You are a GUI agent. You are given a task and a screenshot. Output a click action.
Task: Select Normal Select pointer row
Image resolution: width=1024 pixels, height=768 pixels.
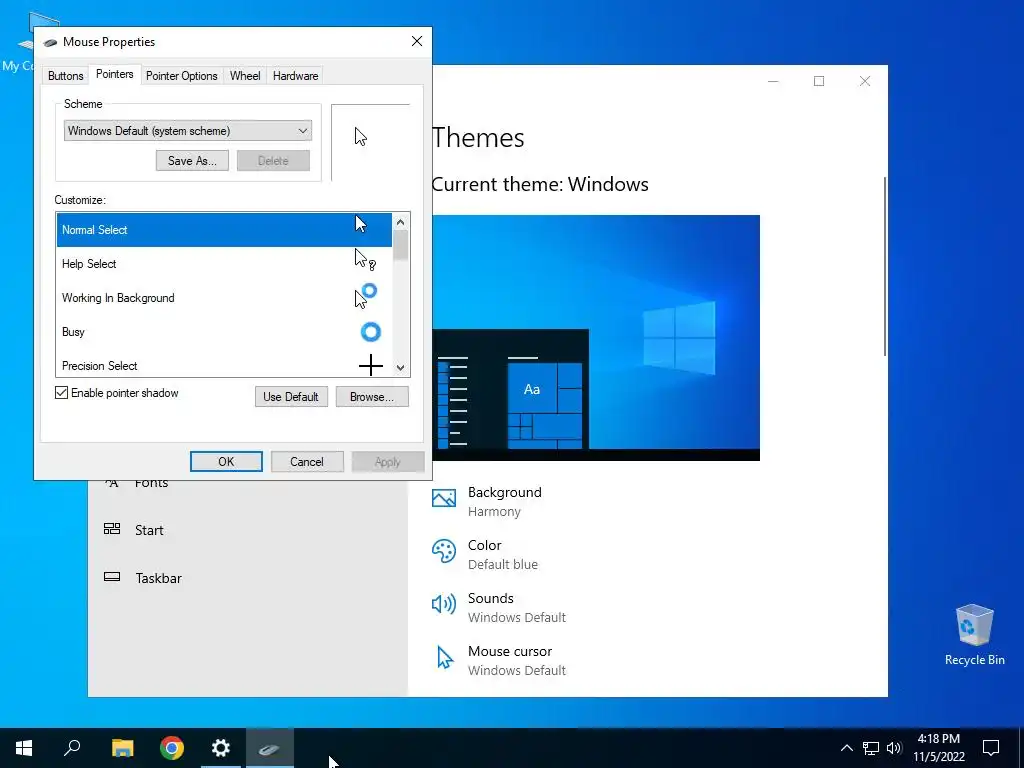click(224, 230)
